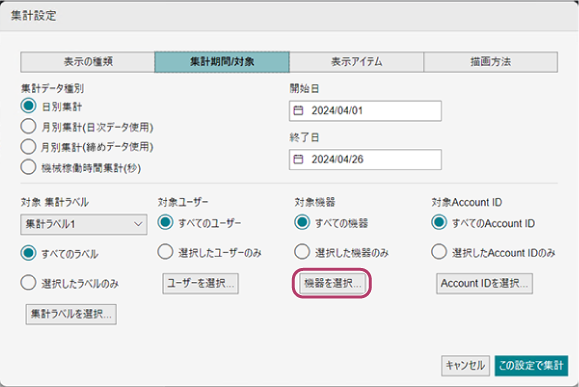Viewport: 579px width, 387px height.
Task: Click the calendar icon in 開始日 field
Action: [x=298, y=110]
